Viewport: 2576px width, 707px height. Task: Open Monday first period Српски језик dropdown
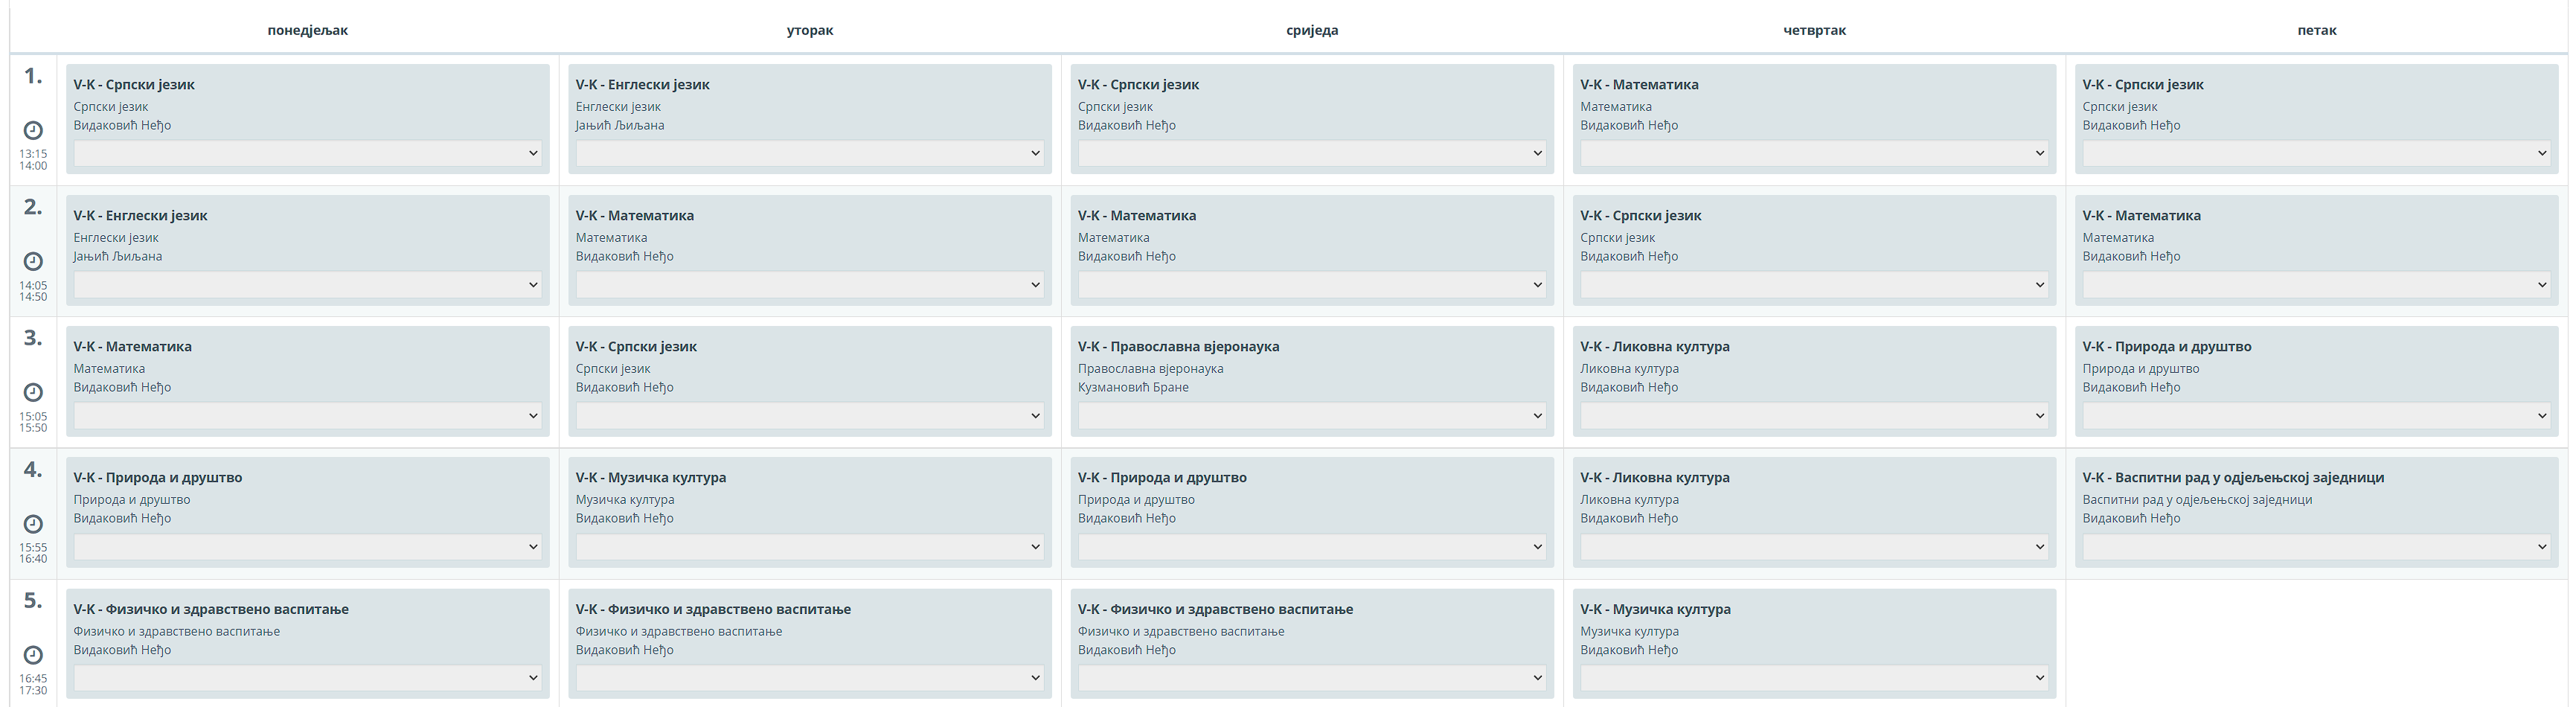click(307, 154)
